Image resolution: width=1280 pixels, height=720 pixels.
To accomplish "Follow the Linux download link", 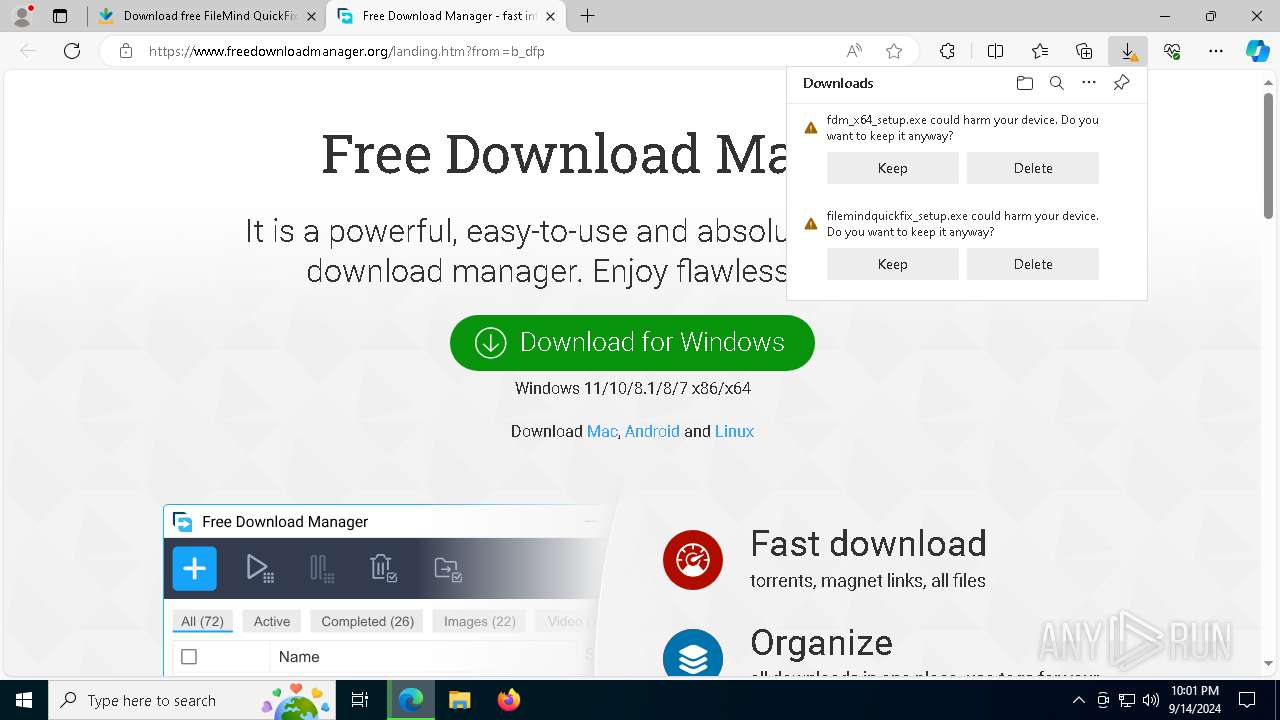I will 734,431.
